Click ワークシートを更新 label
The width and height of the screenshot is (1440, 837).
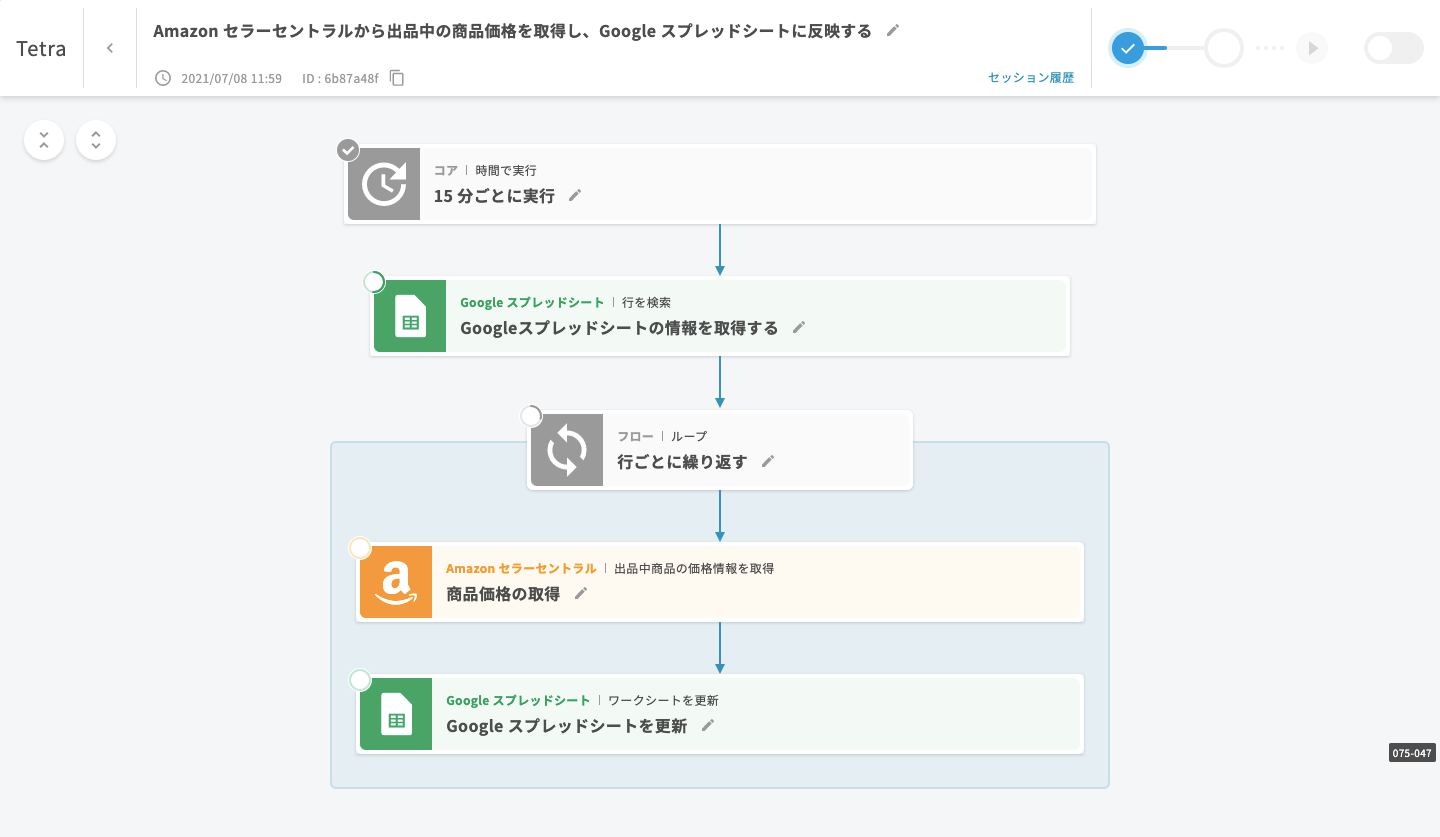tap(663, 700)
